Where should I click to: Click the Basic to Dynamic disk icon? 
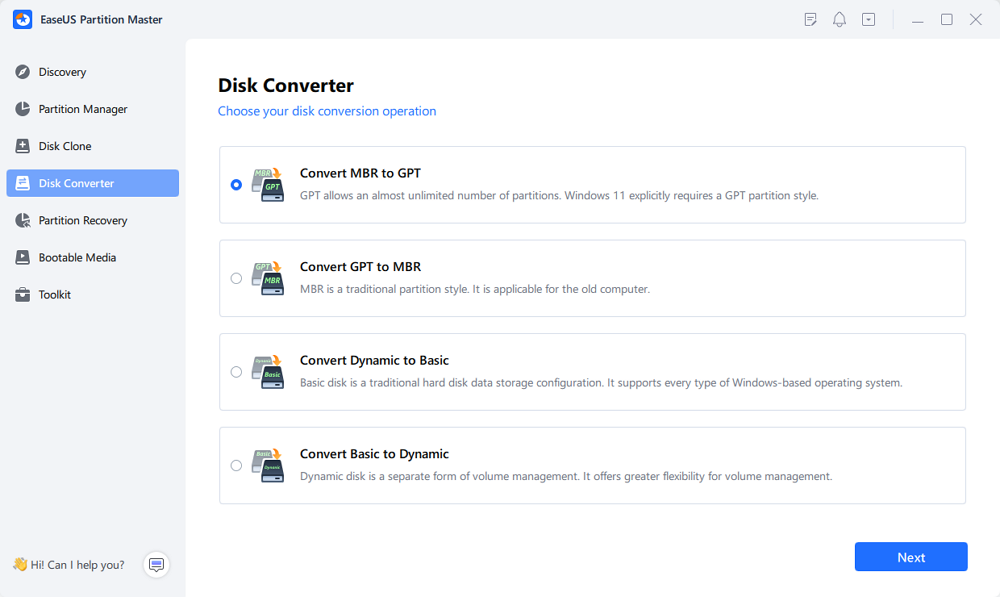tap(268, 466)
